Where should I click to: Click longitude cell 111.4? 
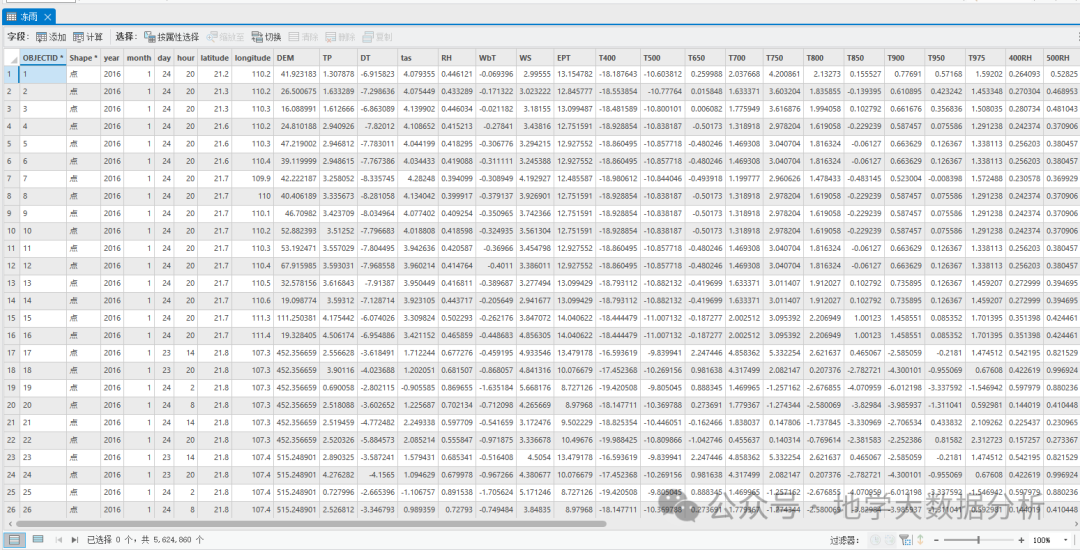point(252,335)
